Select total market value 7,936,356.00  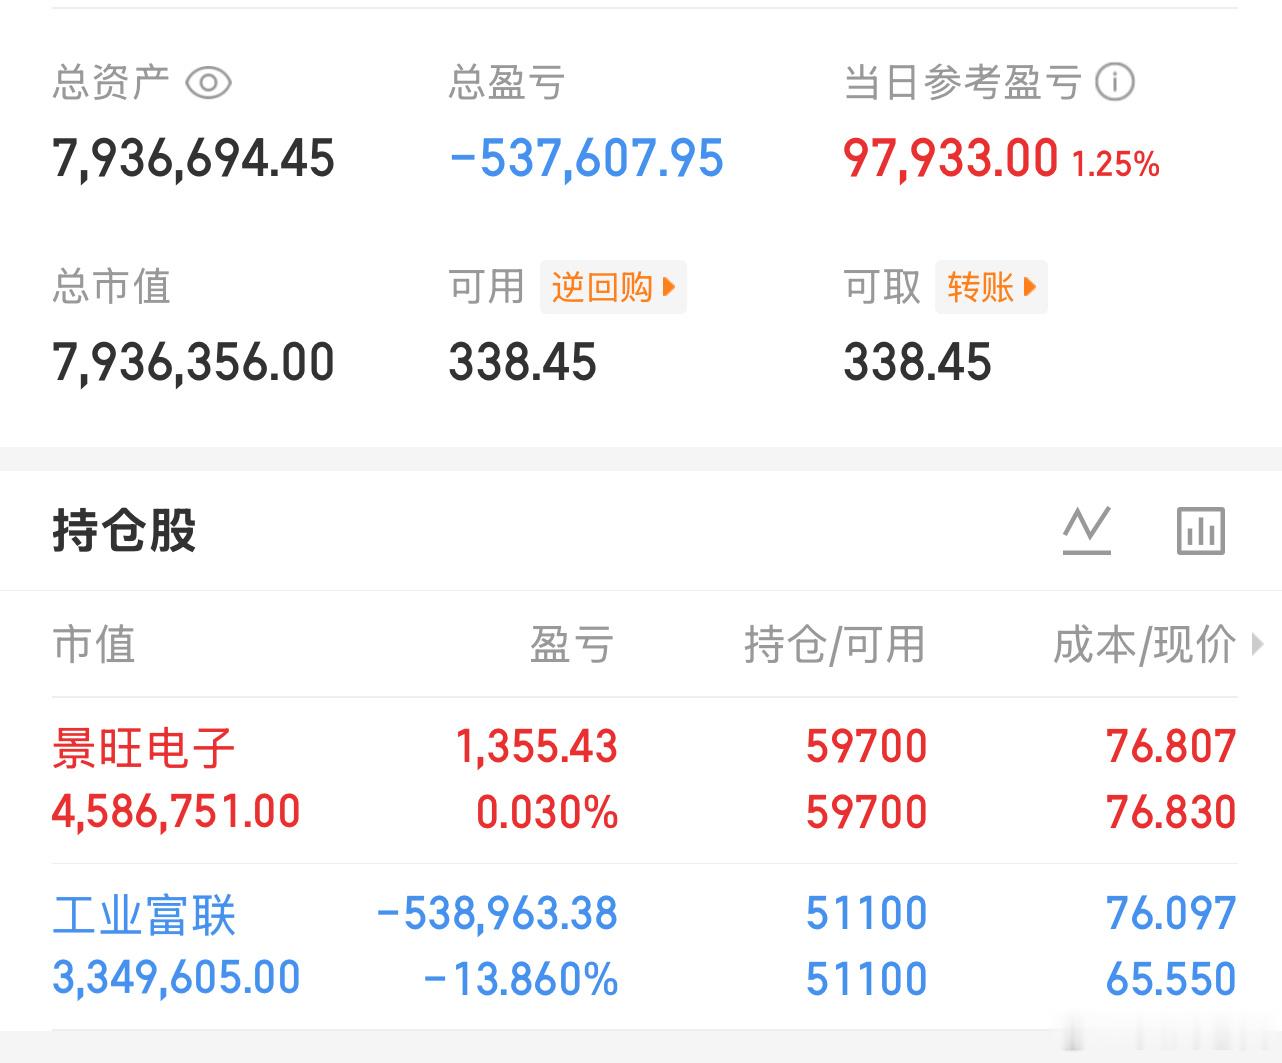coord(193,362)
